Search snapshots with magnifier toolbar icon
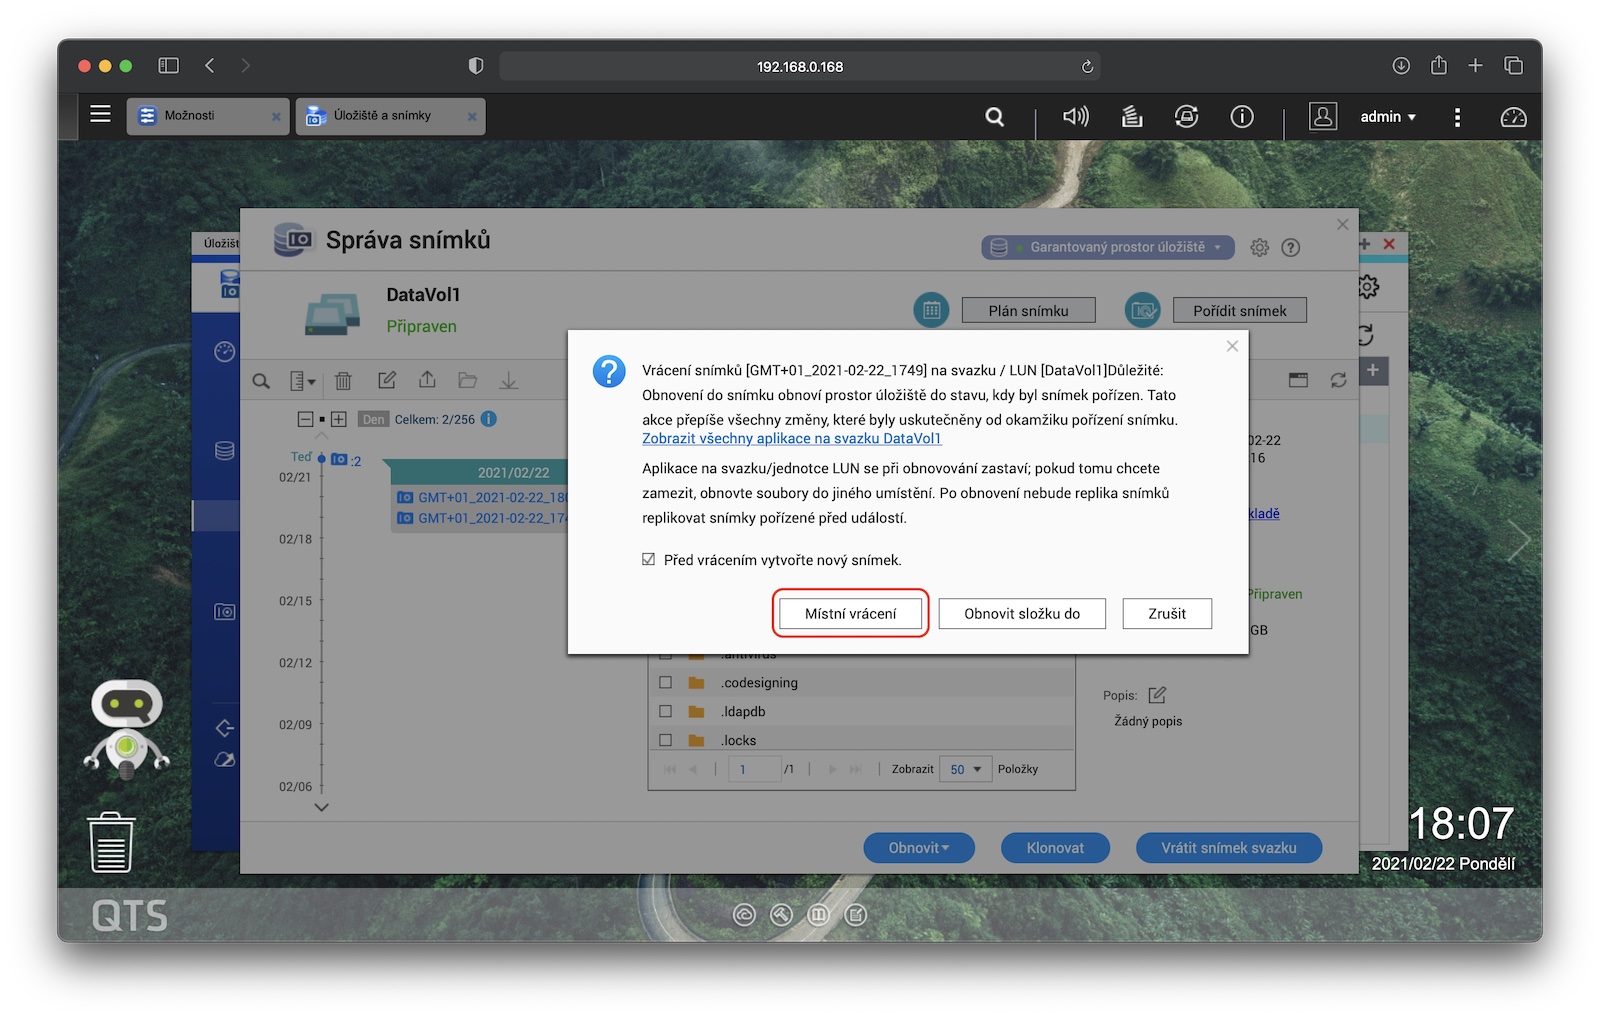1600x1018 pixels. (261, 381)
